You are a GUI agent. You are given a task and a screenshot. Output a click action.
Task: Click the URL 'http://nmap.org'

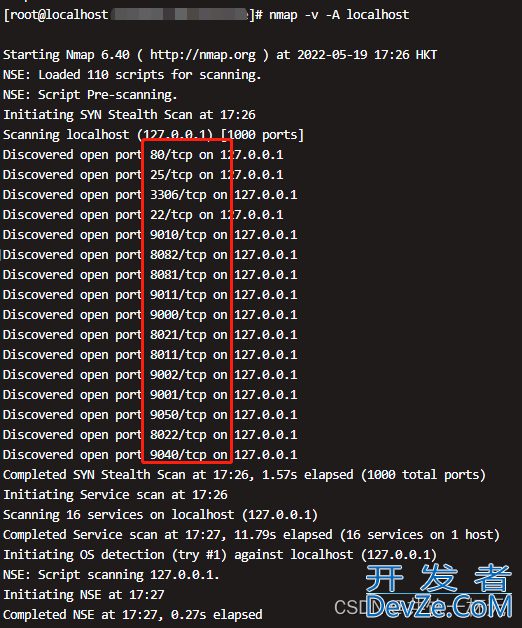point(203,55)
